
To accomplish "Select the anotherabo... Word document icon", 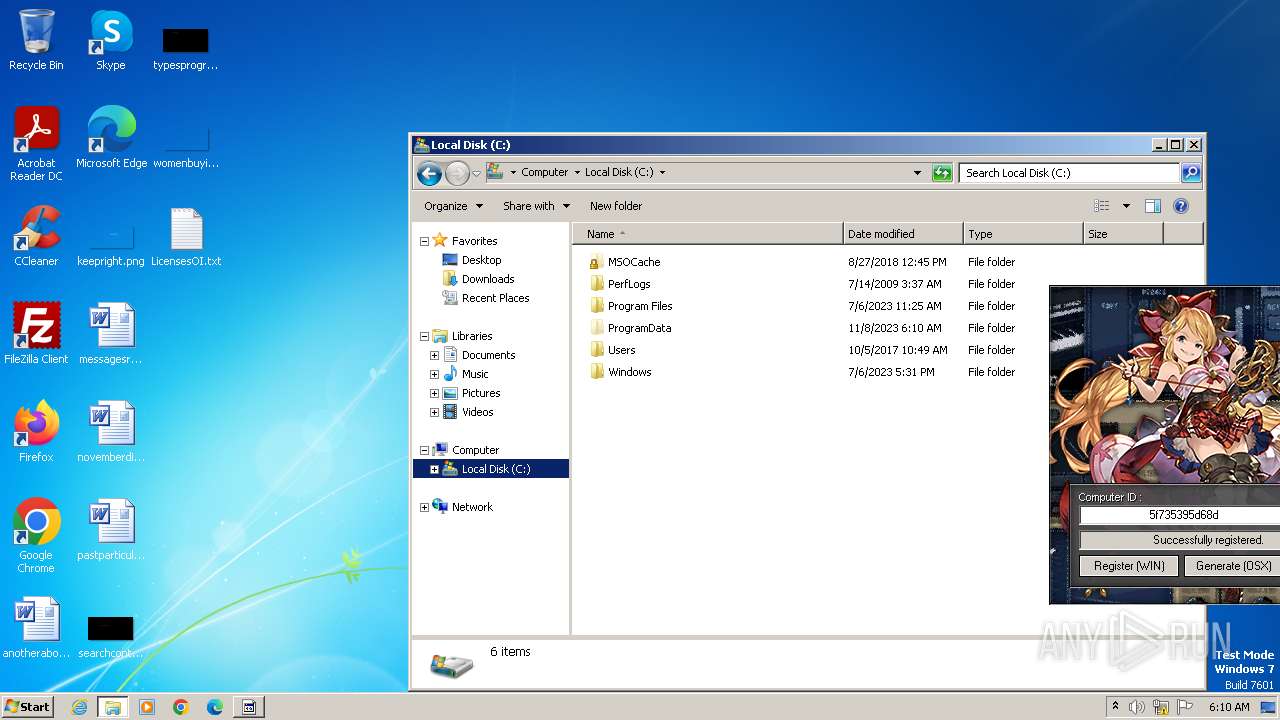I will (x=36, y=628).
